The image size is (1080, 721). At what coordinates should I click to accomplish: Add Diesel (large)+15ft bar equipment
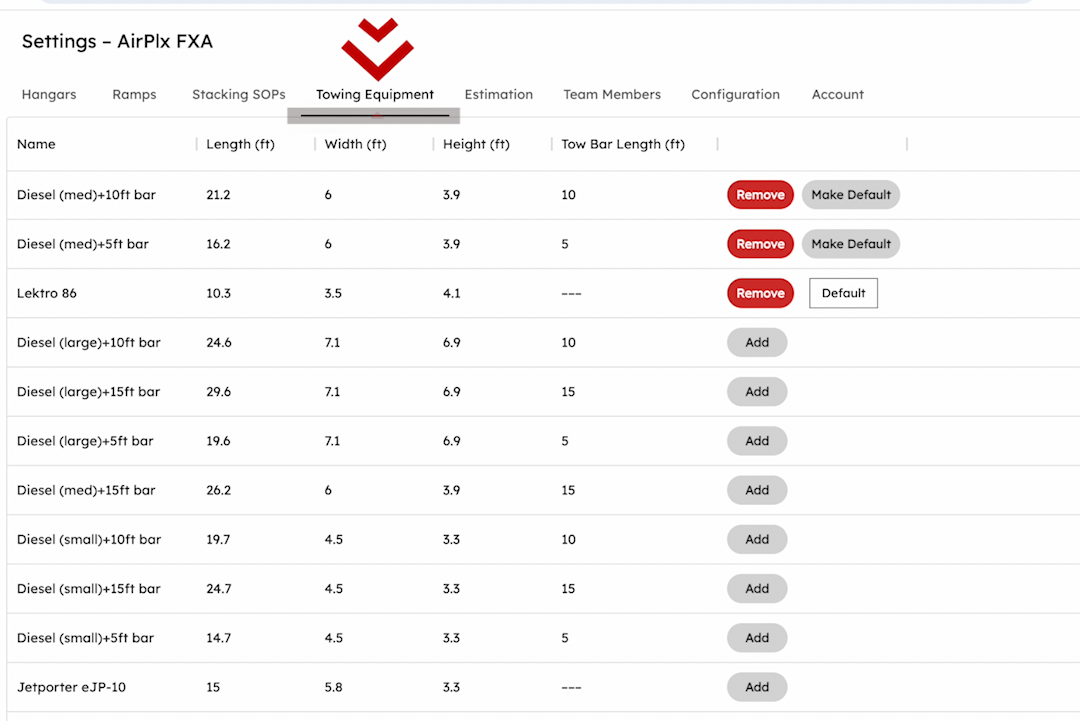click(757, 392)
